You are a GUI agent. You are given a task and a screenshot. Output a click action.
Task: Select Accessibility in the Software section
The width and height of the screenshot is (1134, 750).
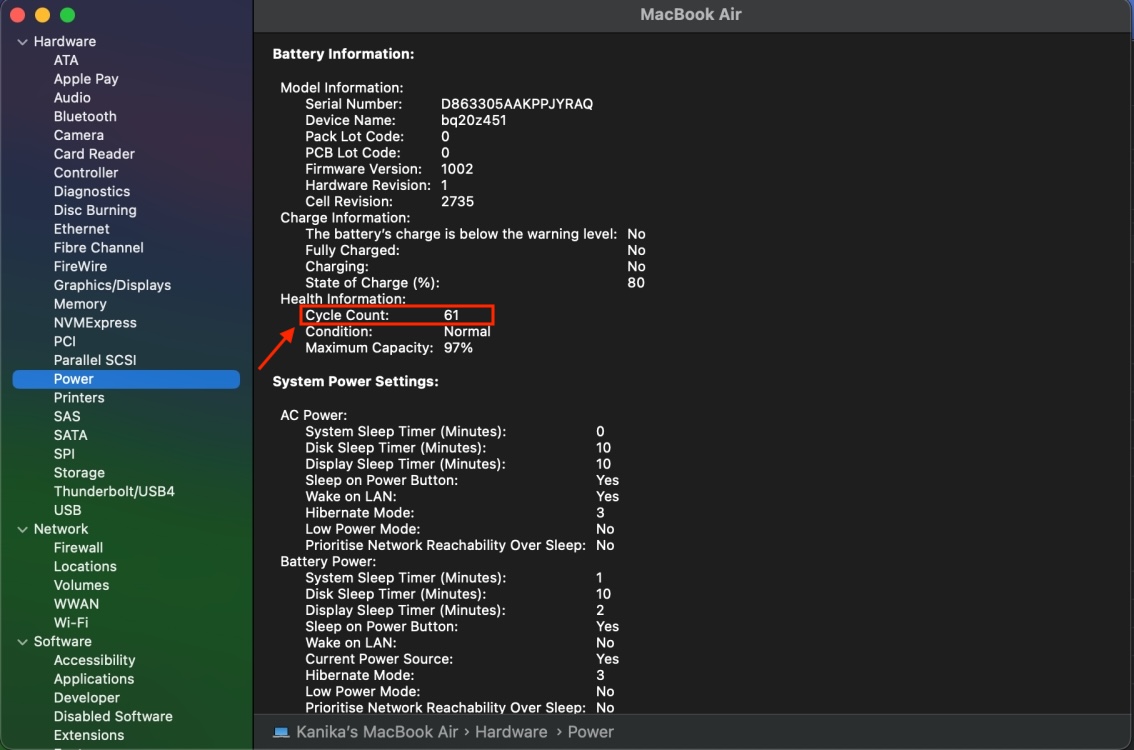(94, 660)
